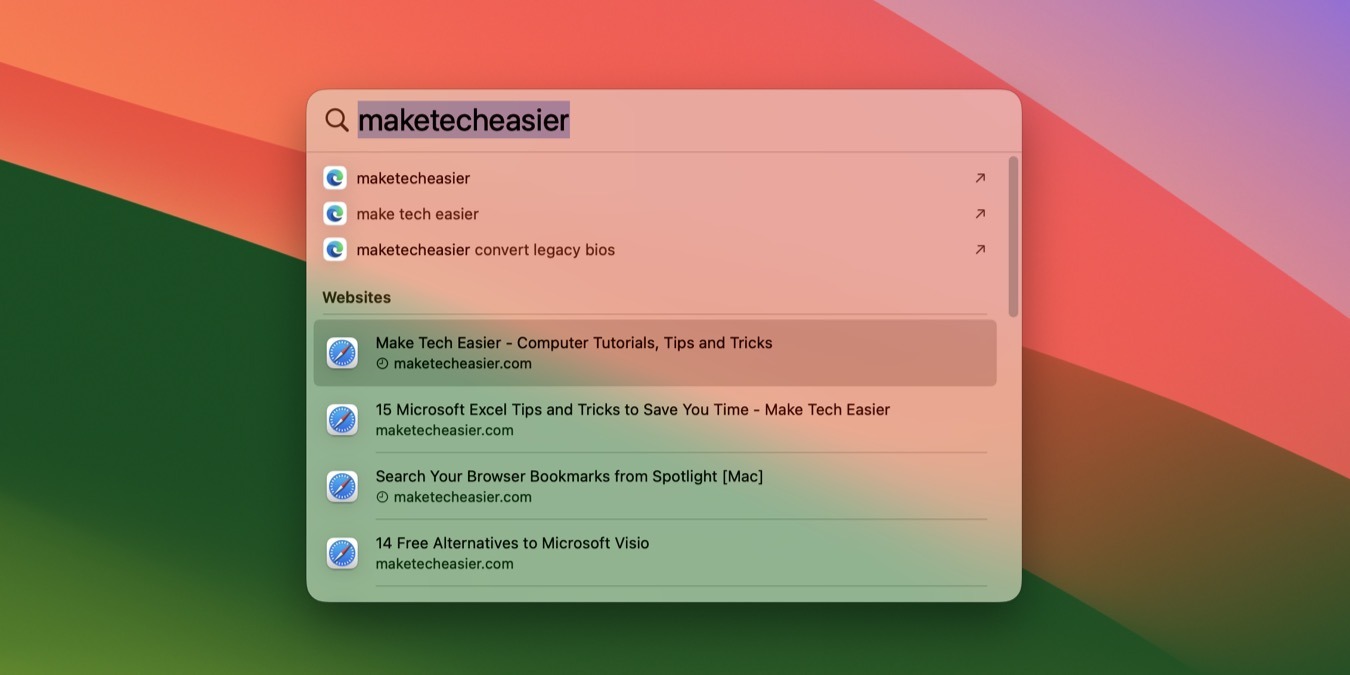
Task: Click the Microsoft Edge icon beside 'maketecheasier' suggestion
Action: pos(335,177)
